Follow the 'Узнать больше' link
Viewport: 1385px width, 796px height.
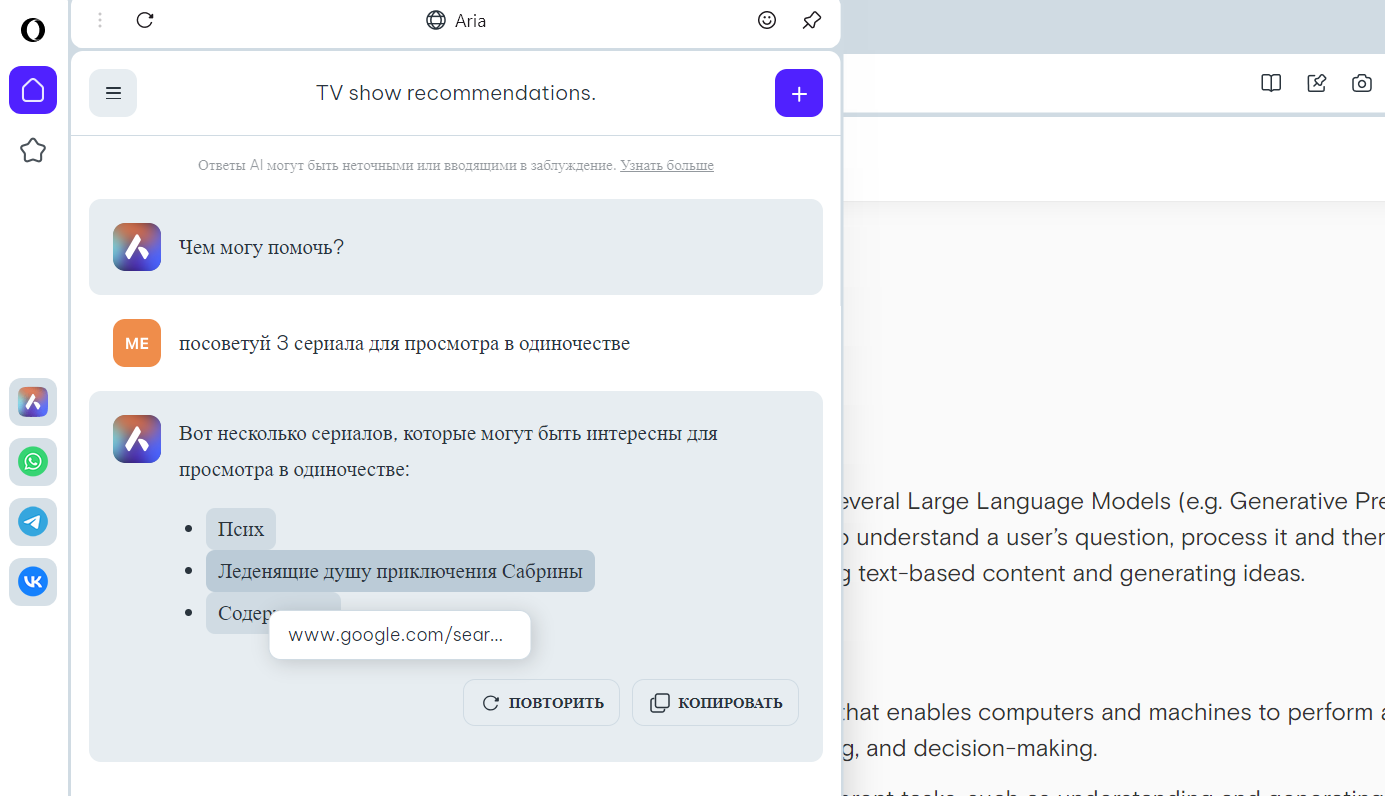point(667,165)
